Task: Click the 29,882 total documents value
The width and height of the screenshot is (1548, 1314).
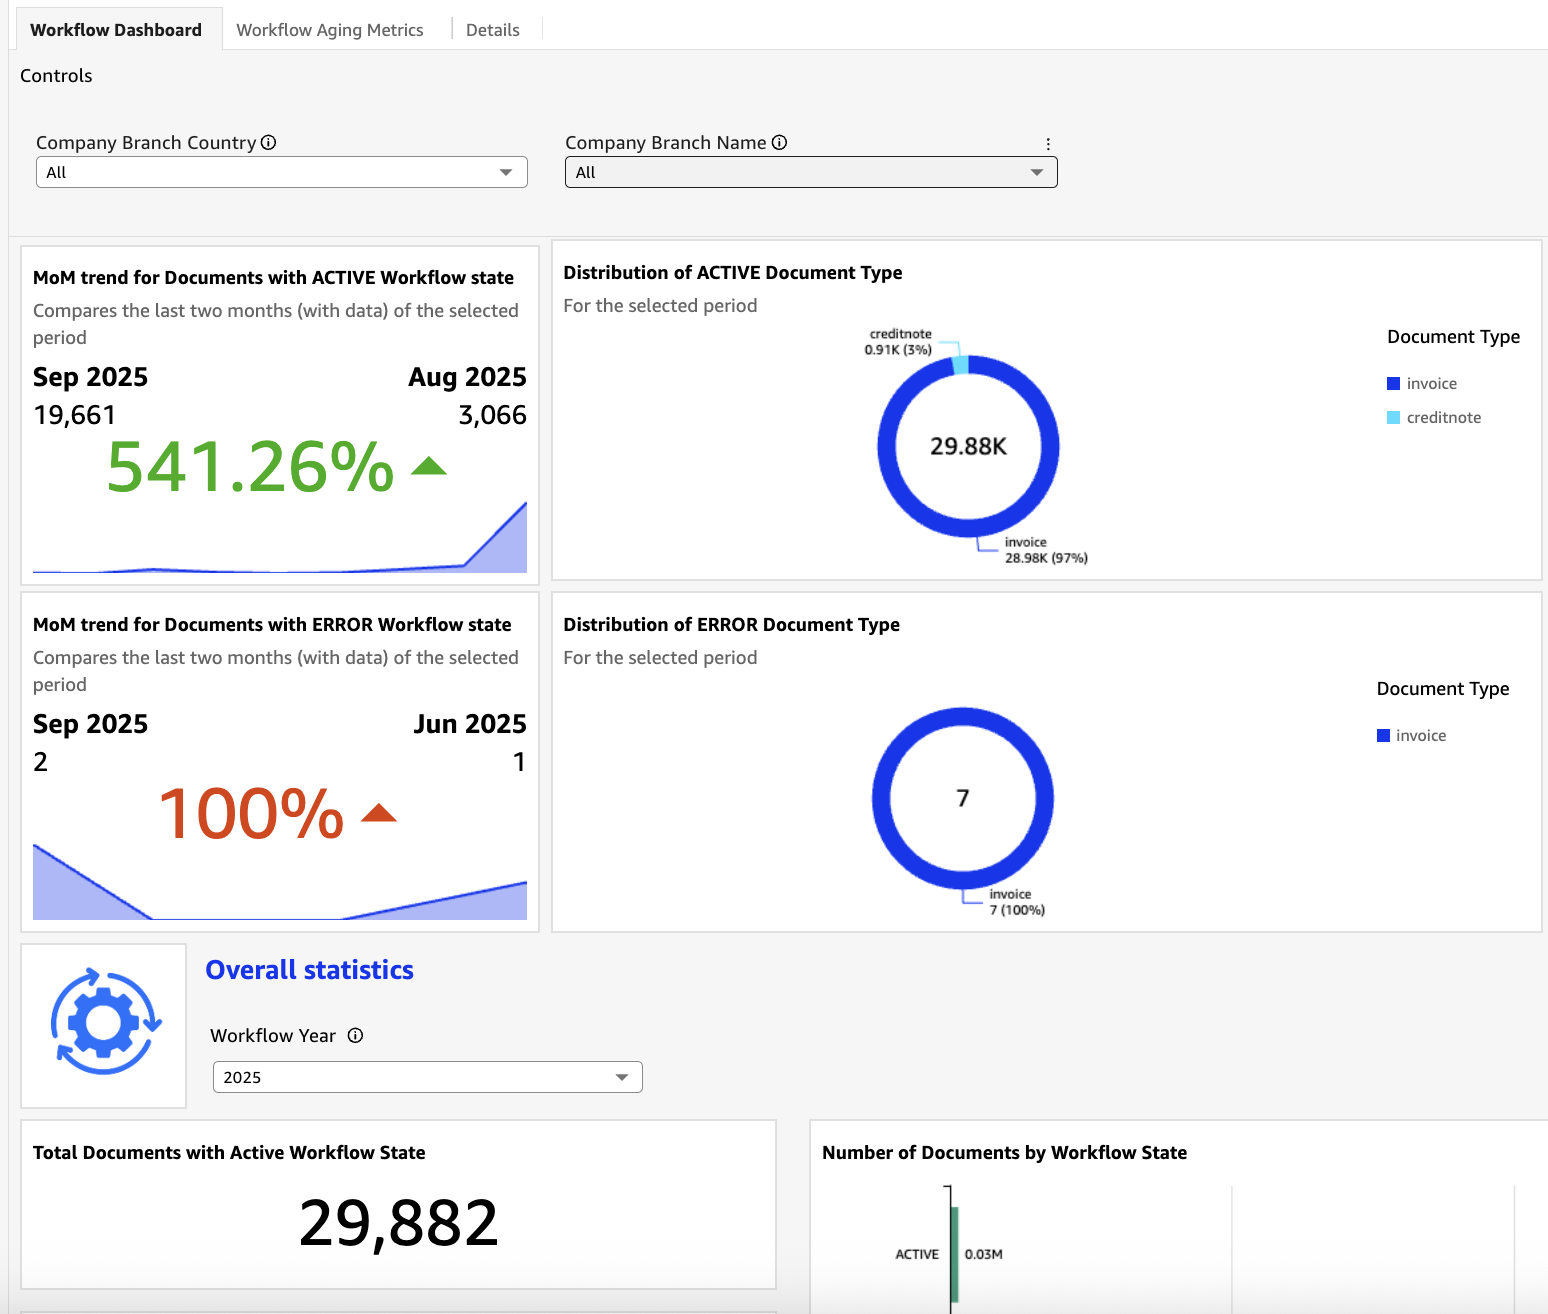Action: (398, 1223)
